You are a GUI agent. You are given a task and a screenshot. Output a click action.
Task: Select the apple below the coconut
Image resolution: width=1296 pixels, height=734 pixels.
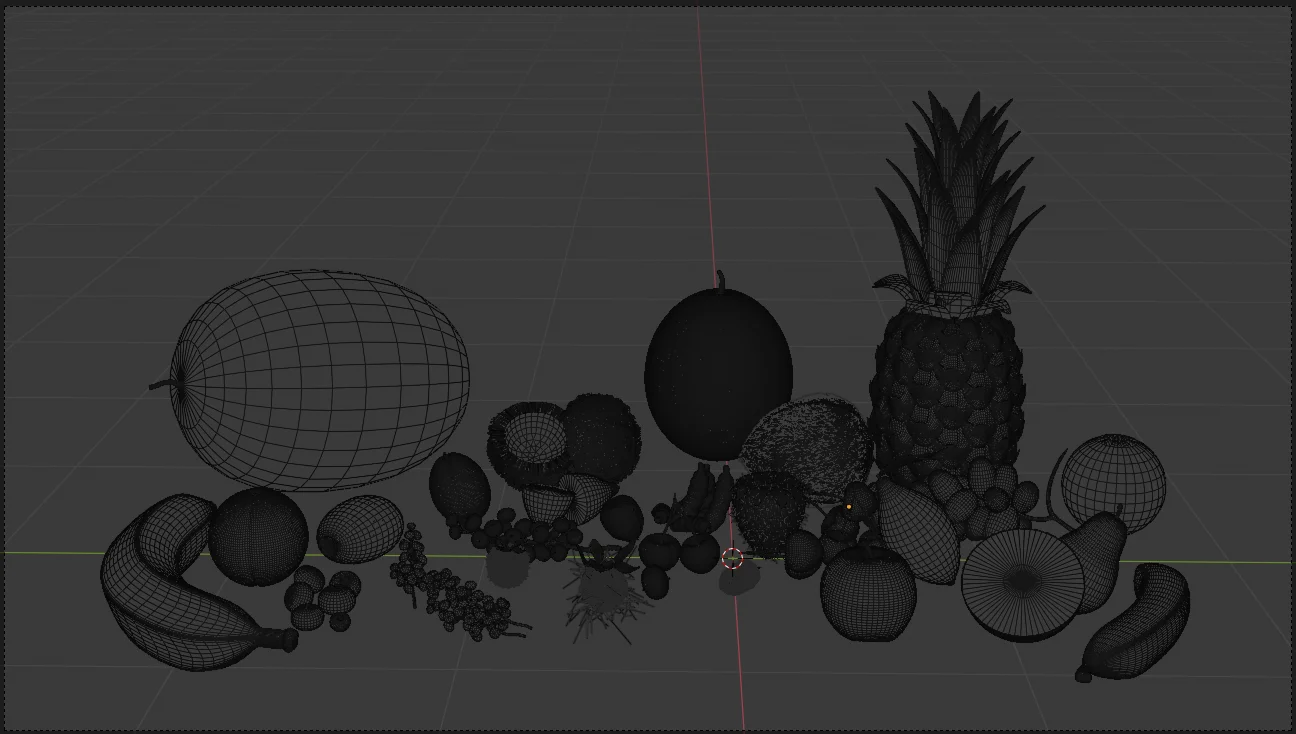pos(870,590)
